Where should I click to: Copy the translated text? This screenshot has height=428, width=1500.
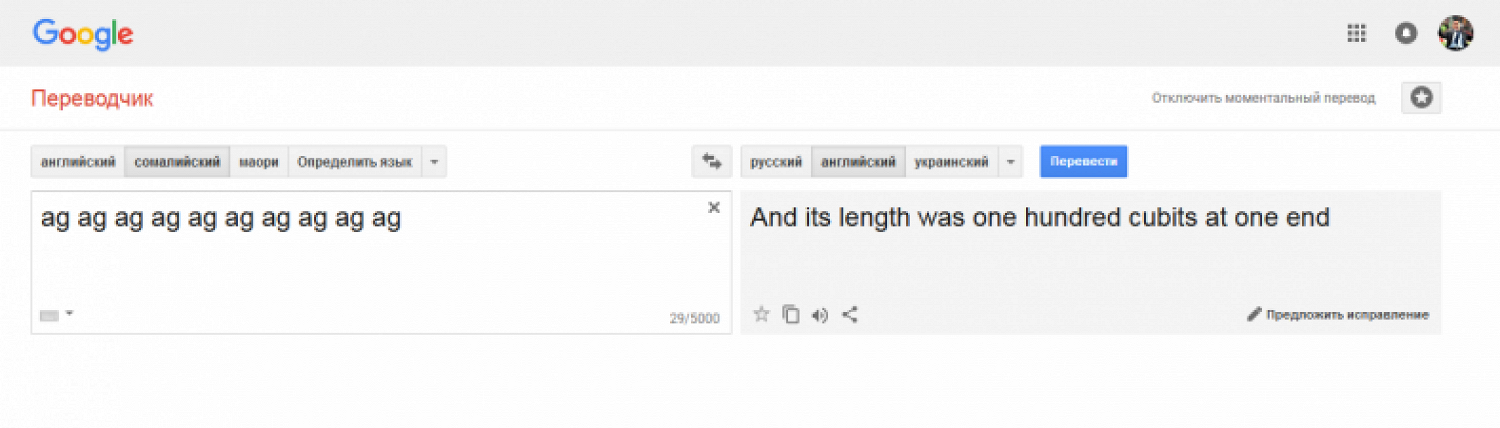(x=791, y=315)
